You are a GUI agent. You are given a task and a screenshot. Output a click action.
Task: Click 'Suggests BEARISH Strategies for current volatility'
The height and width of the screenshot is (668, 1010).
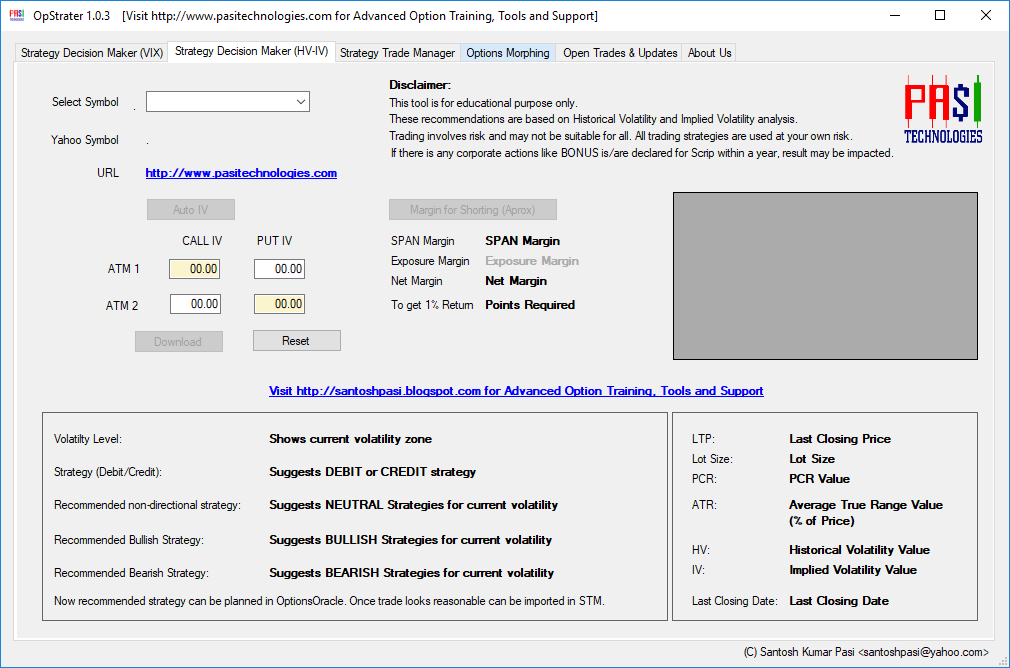(x=412, y=573)
